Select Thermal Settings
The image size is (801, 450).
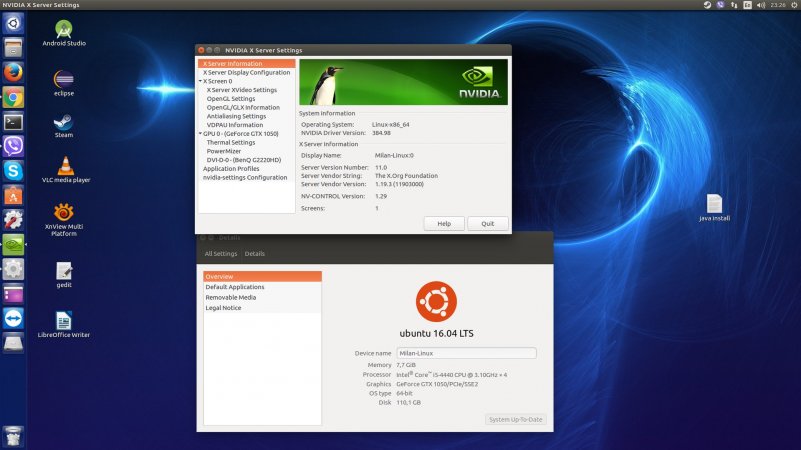[231, 143]
